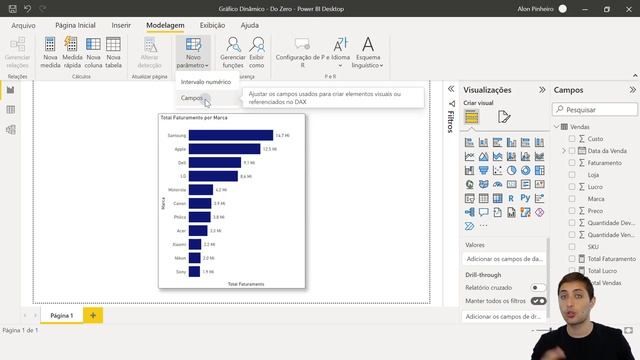
Task: Open the Data table view in sidebar
Action: point(11,109)
